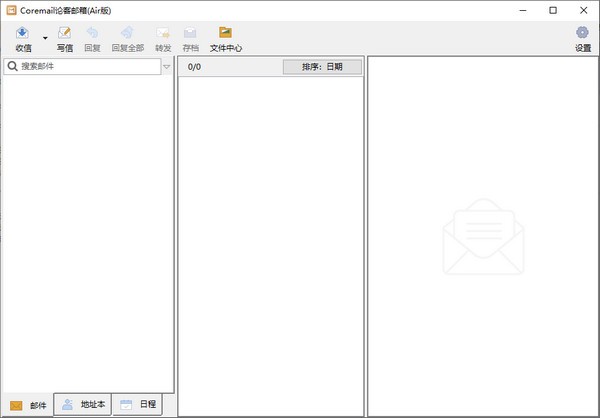Expand the search options triangle
Viewport: 600px width, 418px height.
click(167, 67)
